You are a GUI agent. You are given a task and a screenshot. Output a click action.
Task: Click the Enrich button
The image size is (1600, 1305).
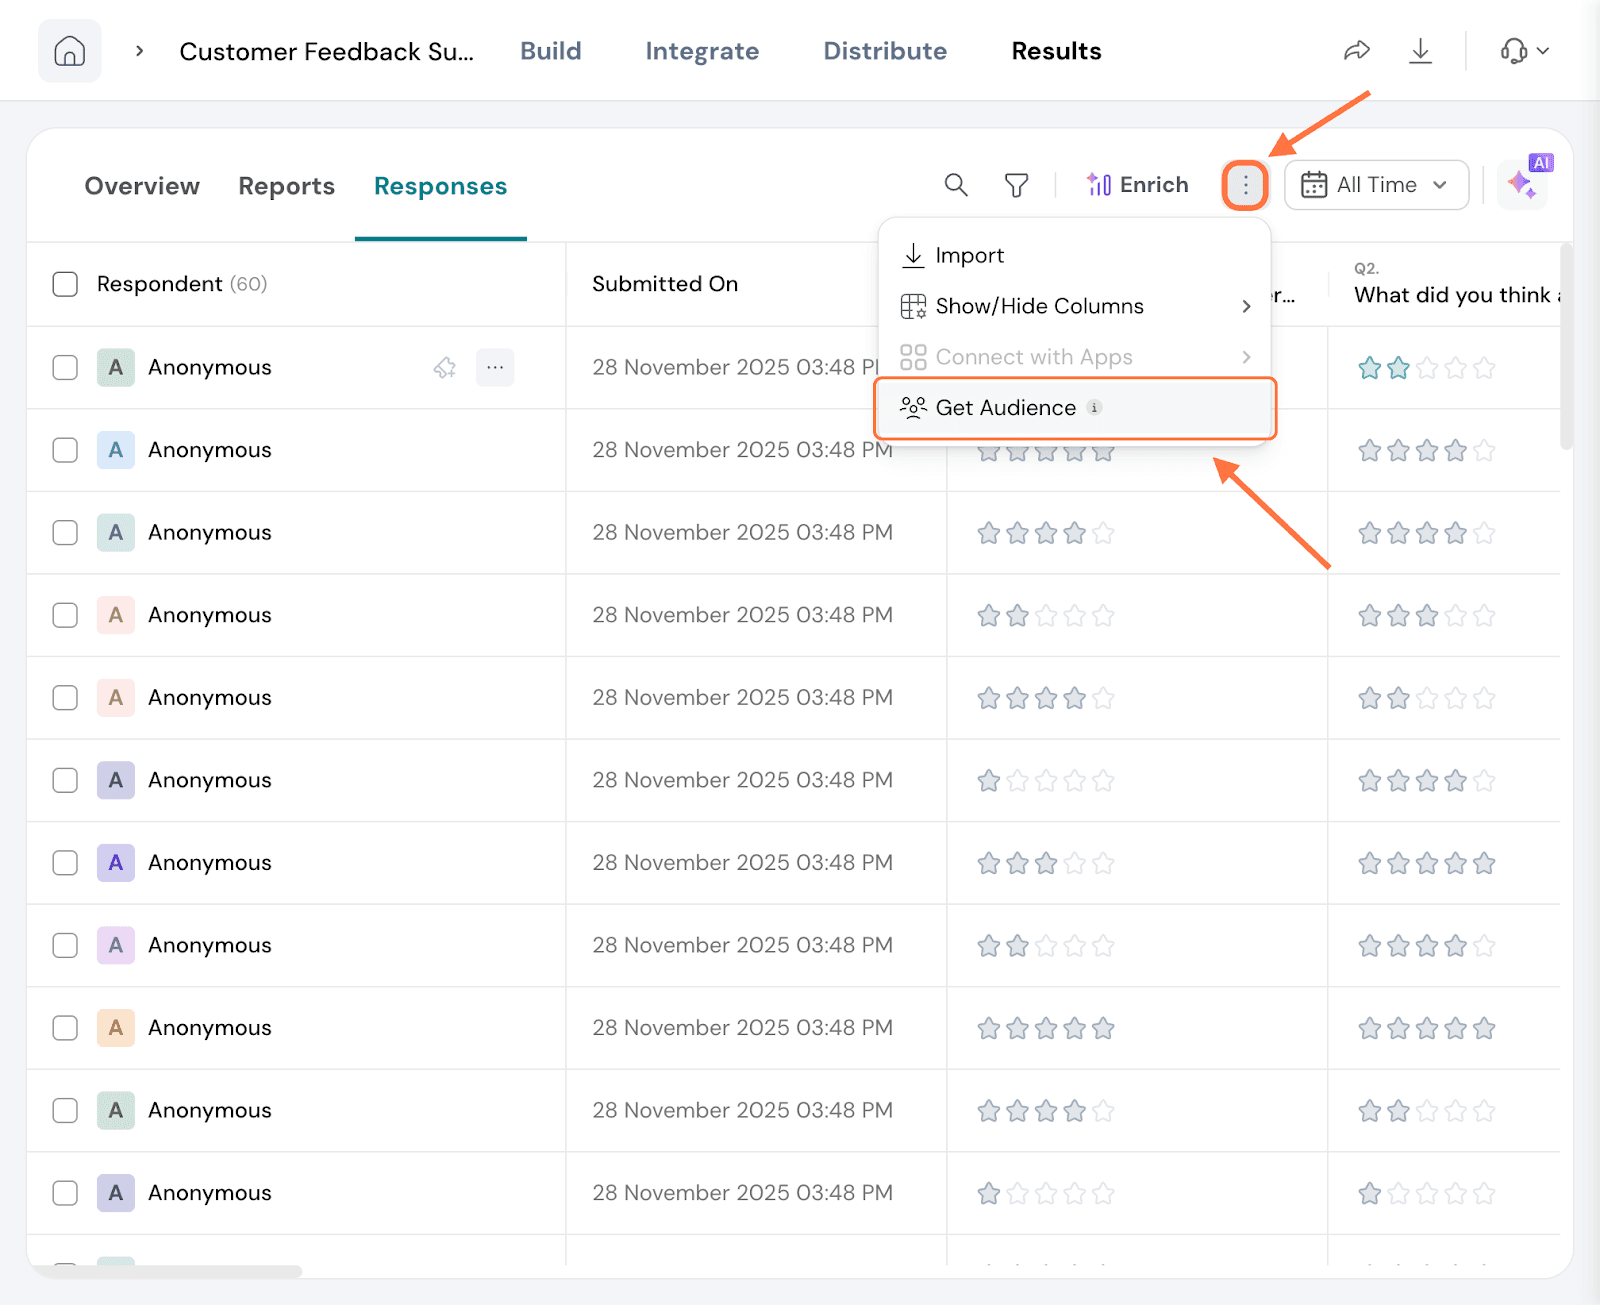point(1138,185)
